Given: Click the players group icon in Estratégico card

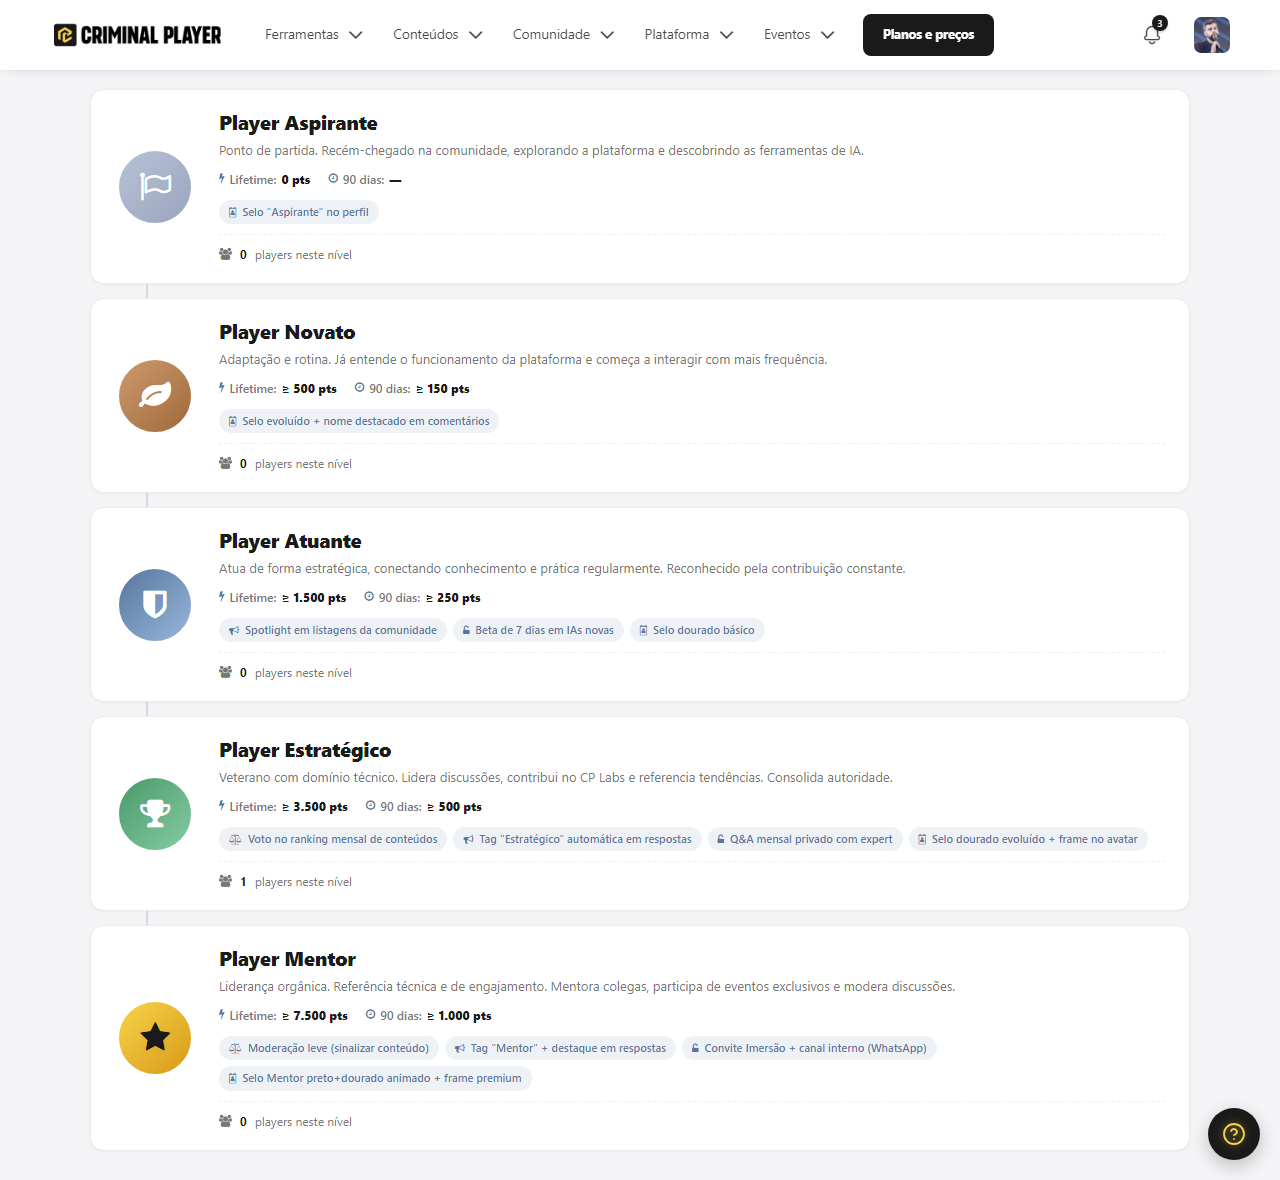Looking at the screenshot, I should 226,881.
